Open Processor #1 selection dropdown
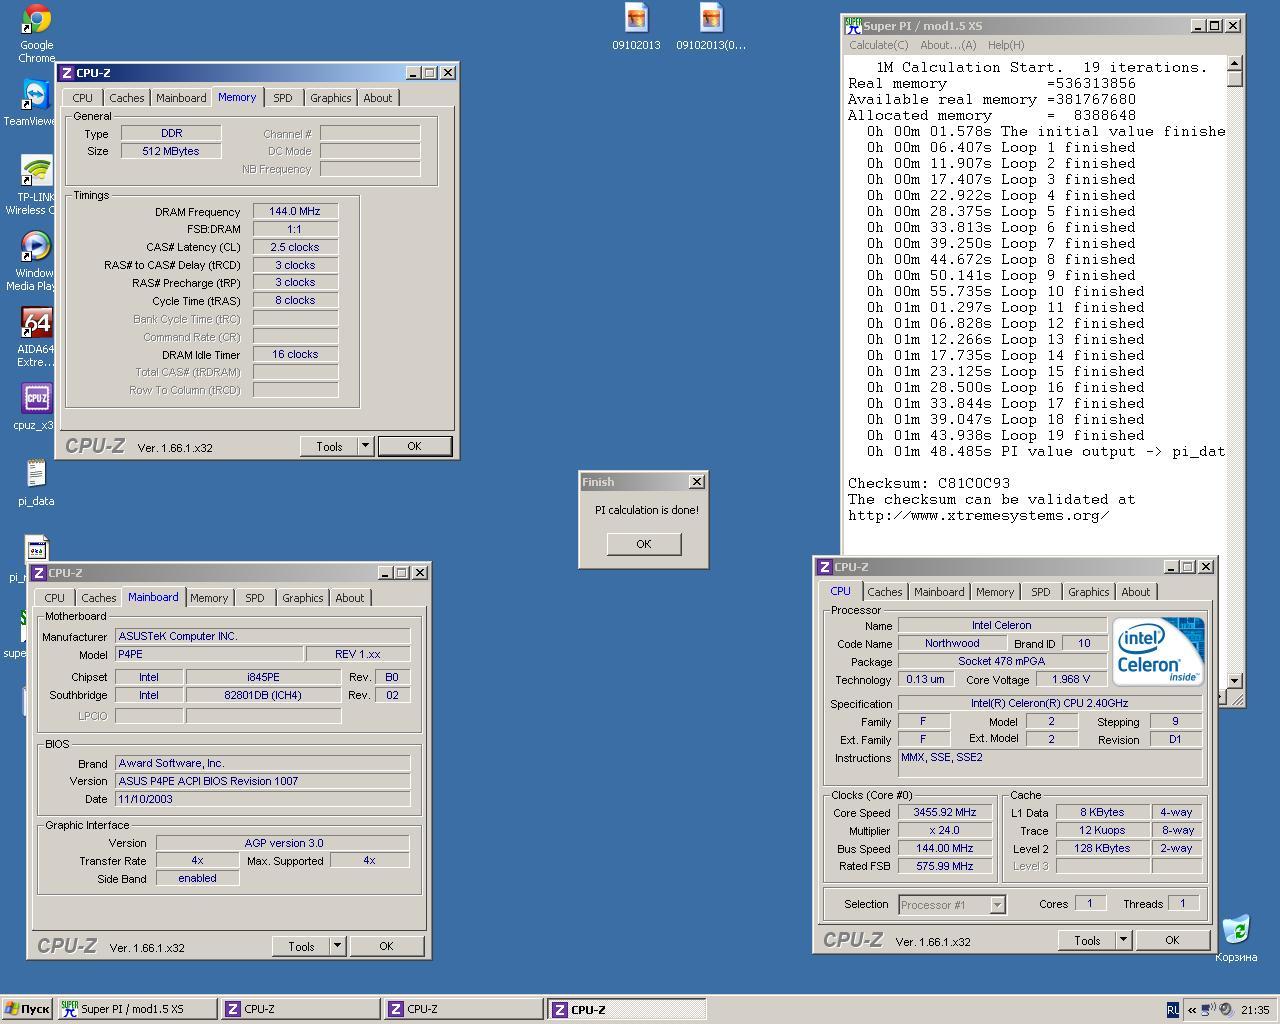The image size is (1280, 1024). click(997, 905)
